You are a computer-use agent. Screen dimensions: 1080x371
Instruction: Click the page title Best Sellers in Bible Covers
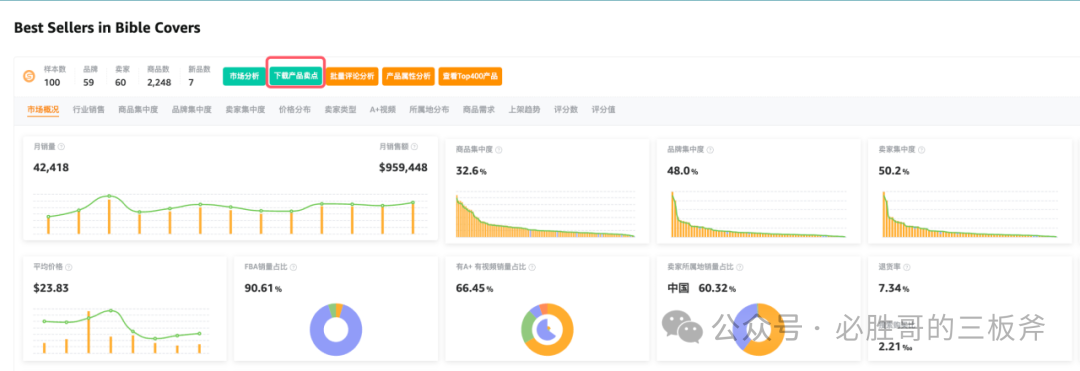[107, 28]
